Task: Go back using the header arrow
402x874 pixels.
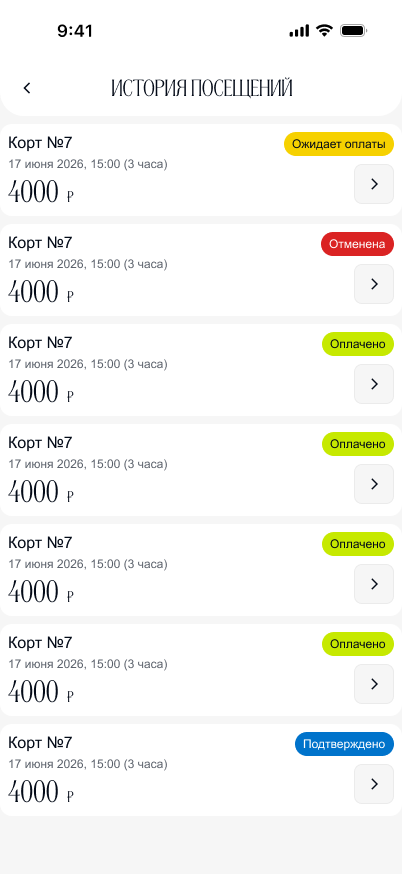Action: (x=27, y=88)
